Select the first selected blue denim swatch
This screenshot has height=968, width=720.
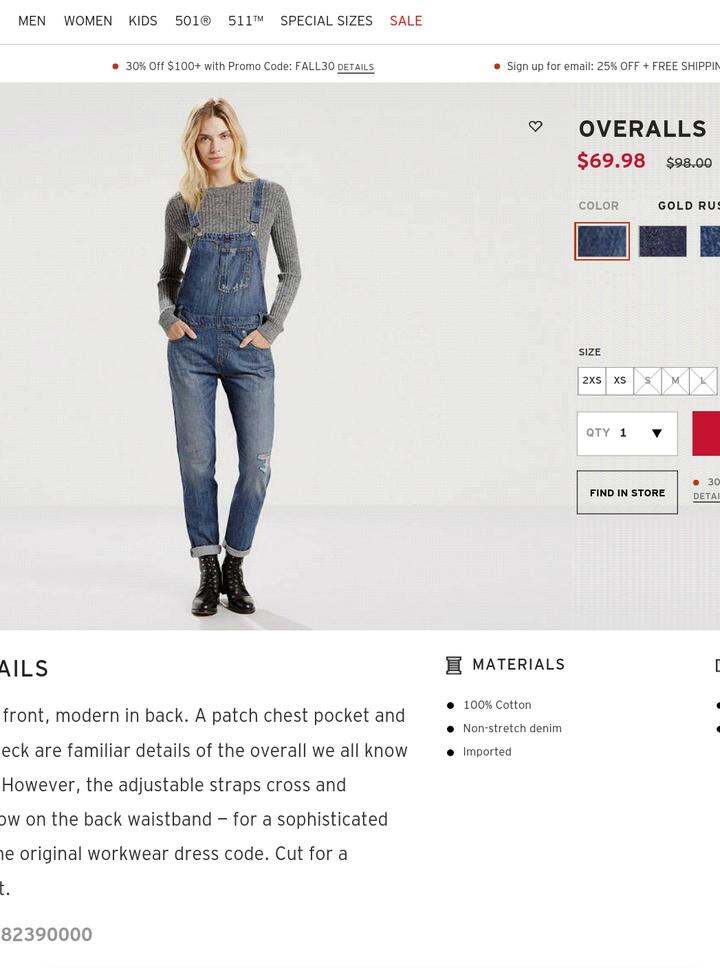[602, 241]
